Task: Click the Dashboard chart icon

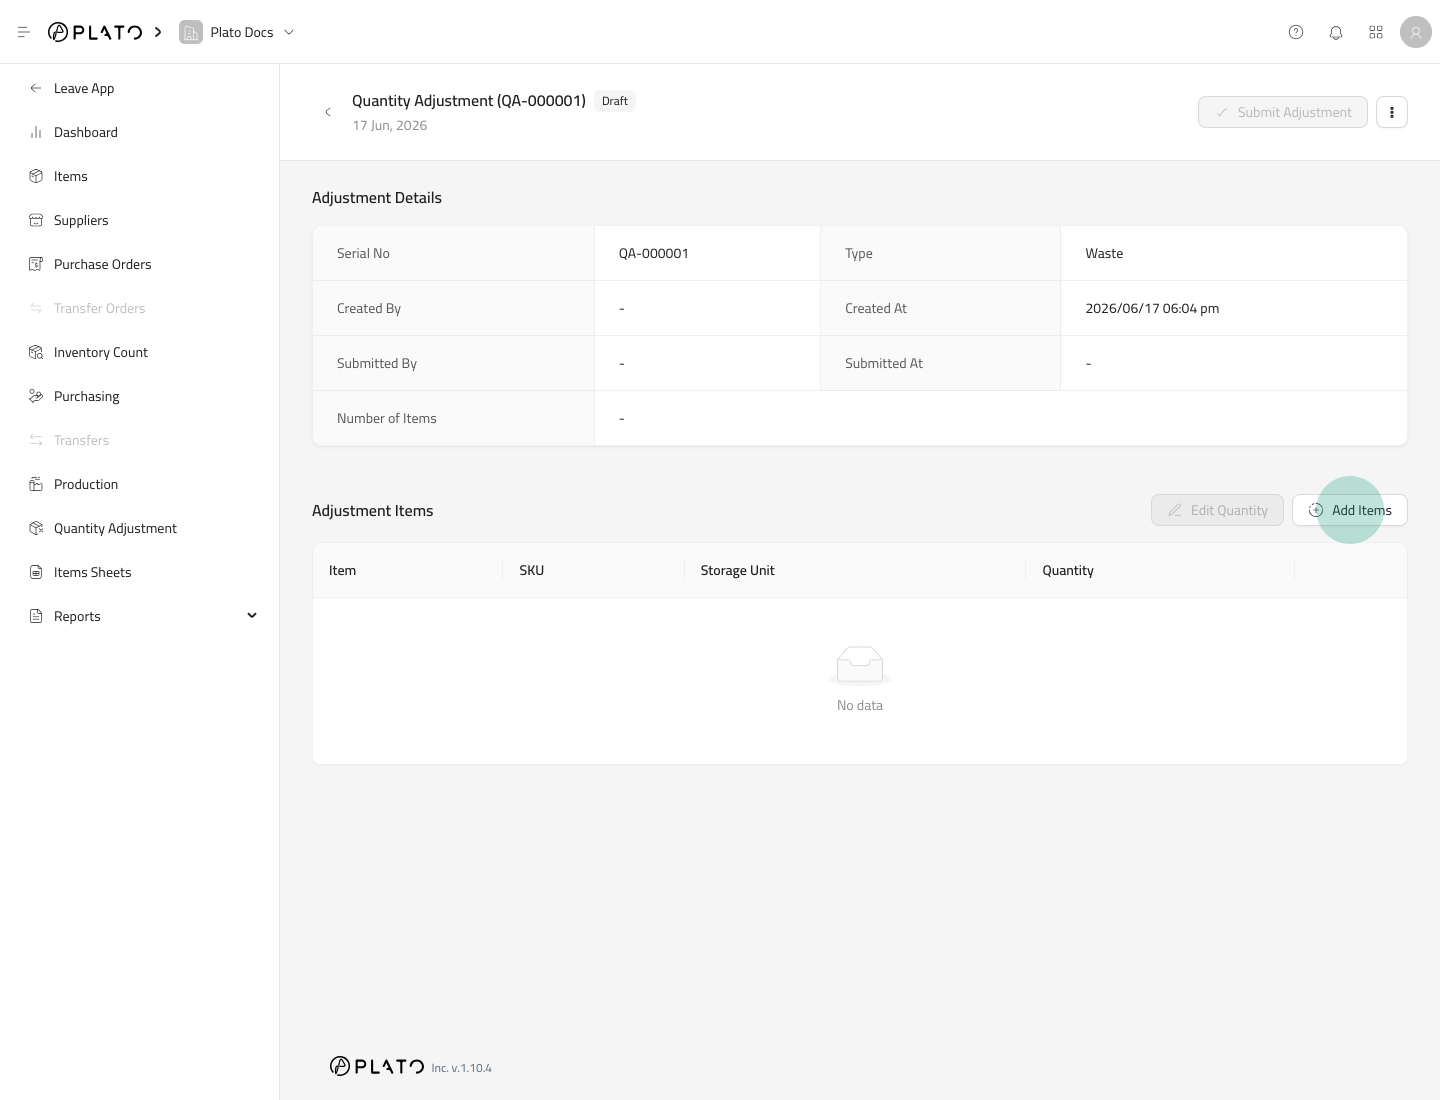Action: [36, 132]
